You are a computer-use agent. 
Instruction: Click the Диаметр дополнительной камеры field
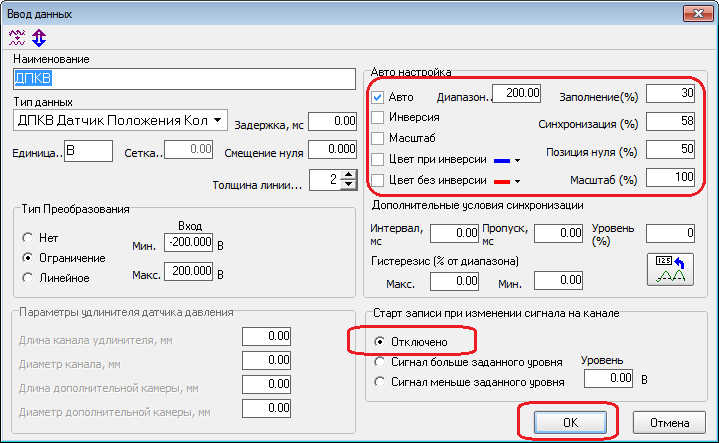tap(266, 409)
